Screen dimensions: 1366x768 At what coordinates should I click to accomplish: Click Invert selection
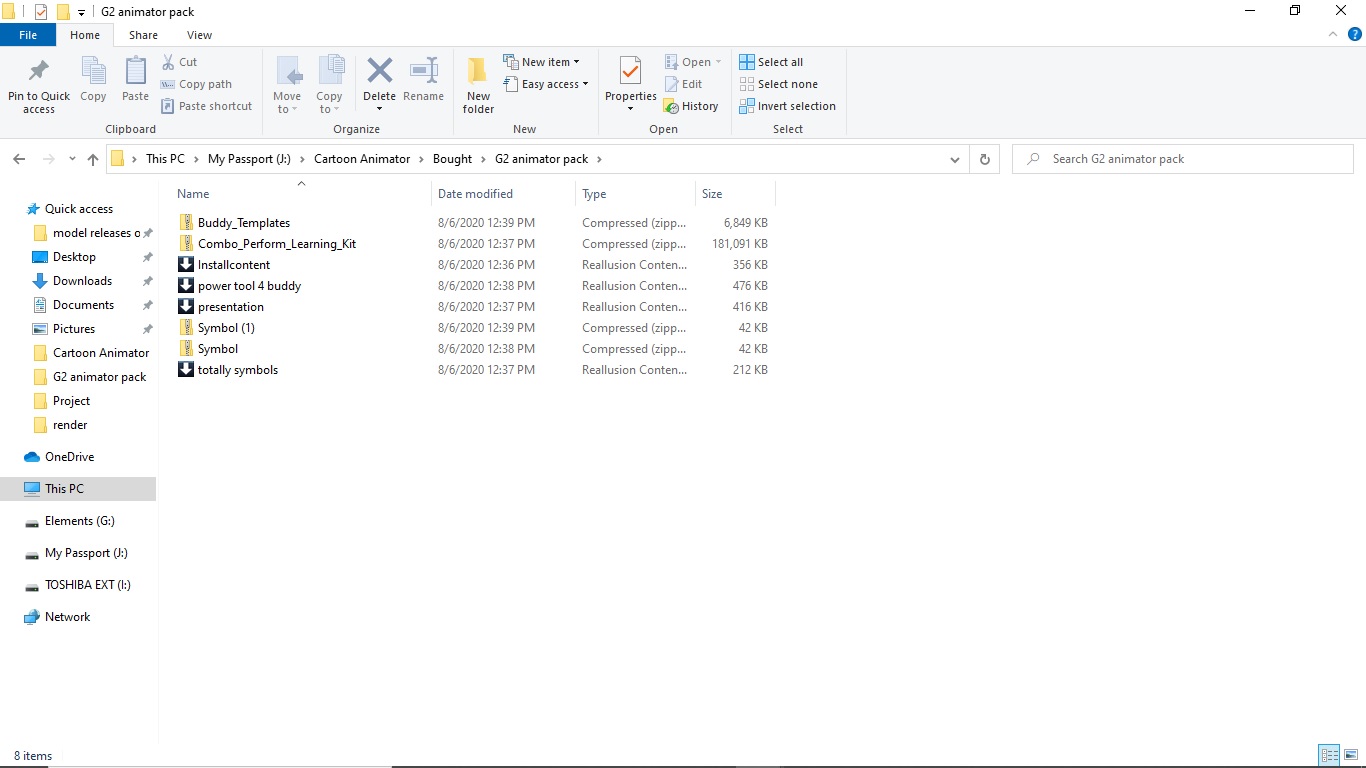pos(787,106)
